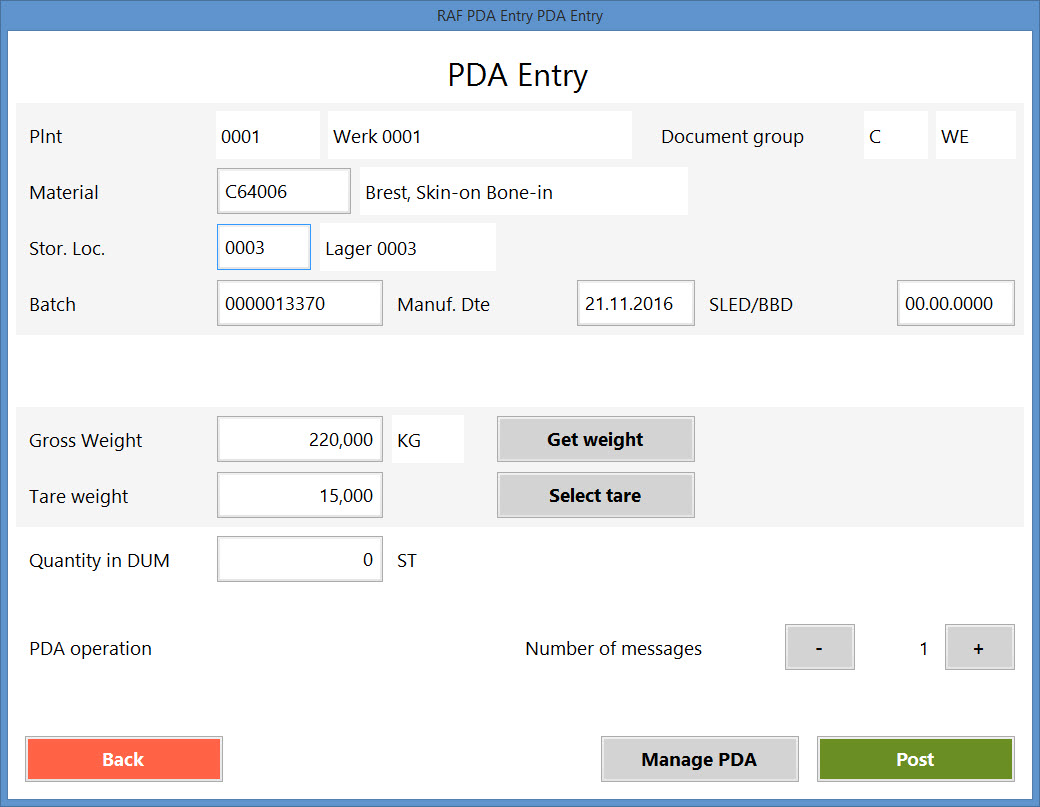This screenshot has height=807, width=1040.
Task: Open Manage PDA
Action: 699,759
